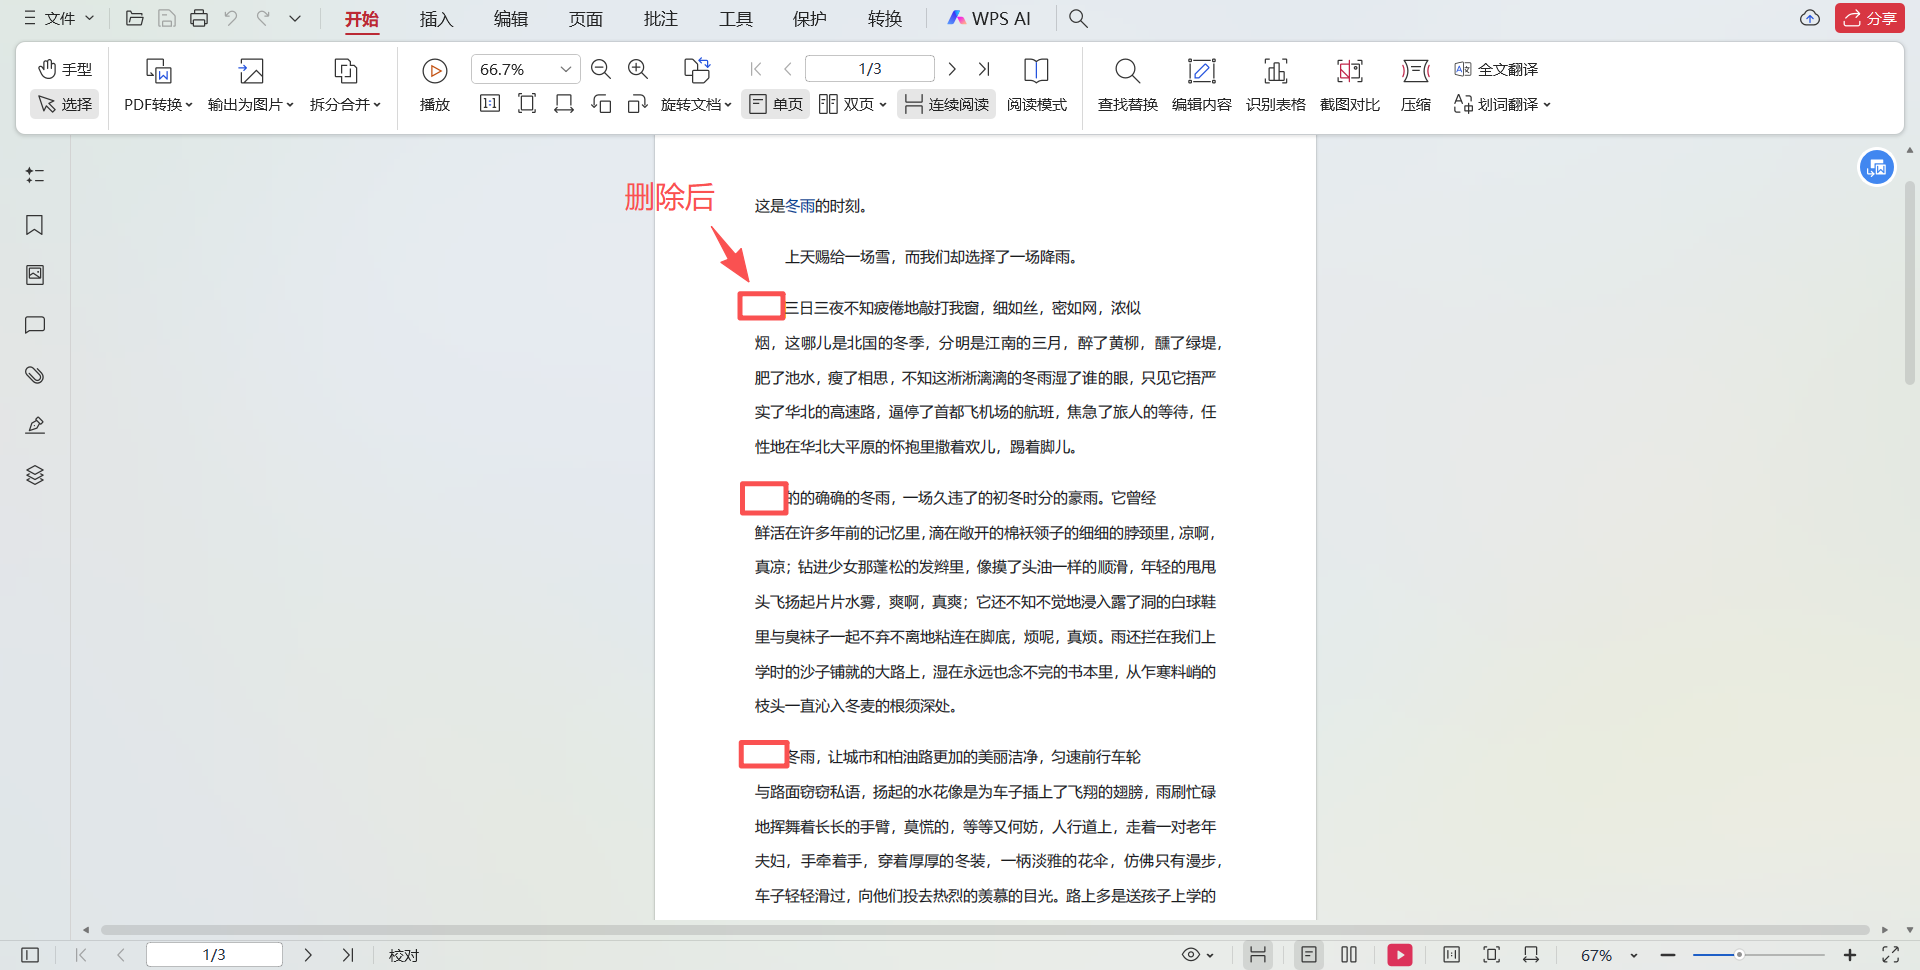Screen dimensions: 1920x970
Task: Open 查找替换 to search the PDF
Action: tap(1126, 85)
